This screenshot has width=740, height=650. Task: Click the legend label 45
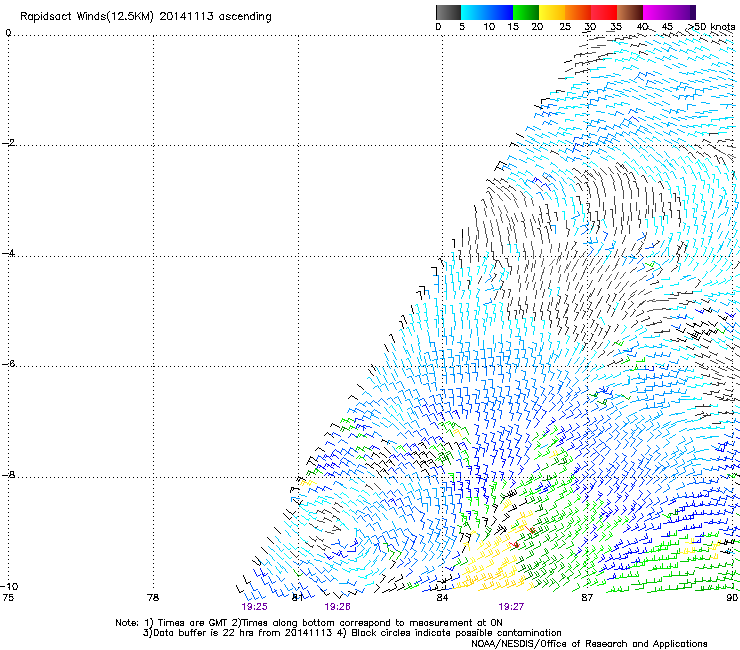pyautogui.click(x=667, y=27)
